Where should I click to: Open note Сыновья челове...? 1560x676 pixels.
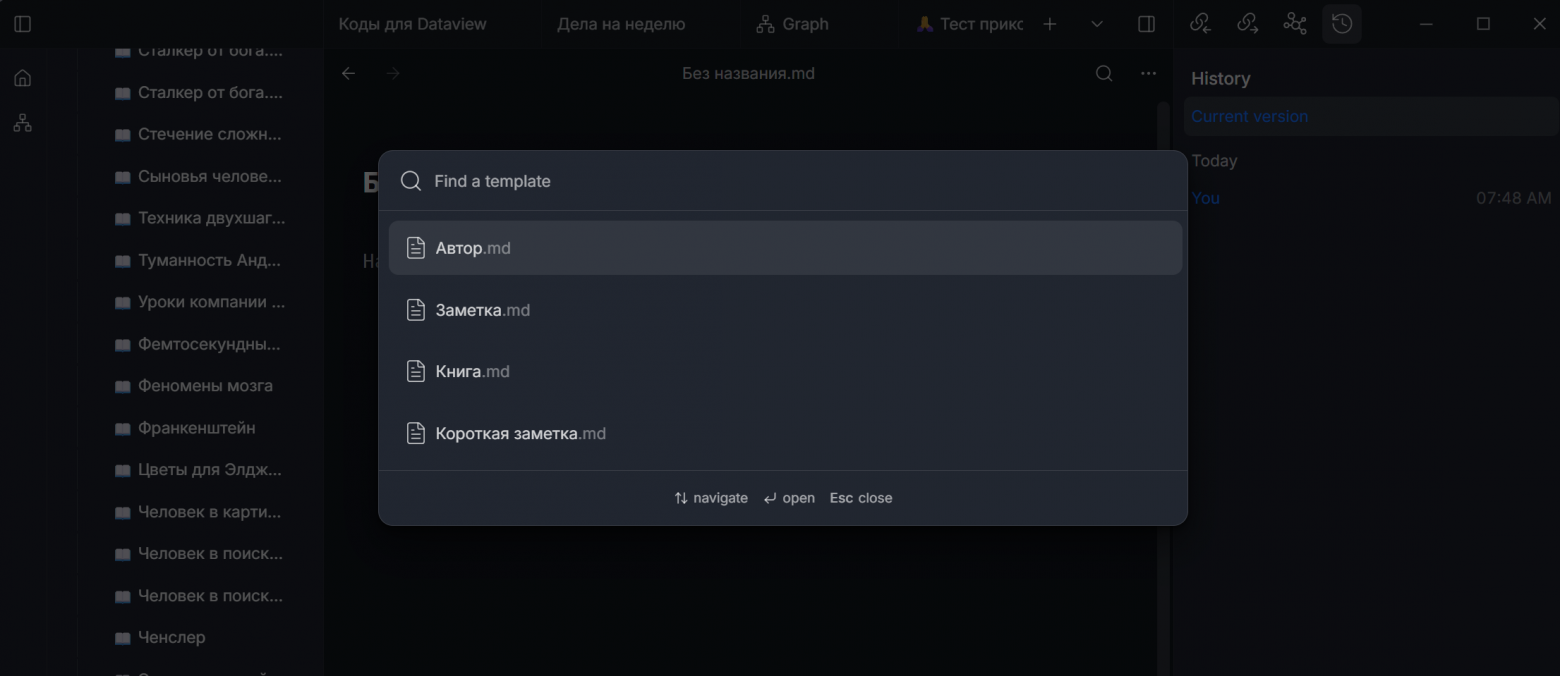click(x=210, y=176)
